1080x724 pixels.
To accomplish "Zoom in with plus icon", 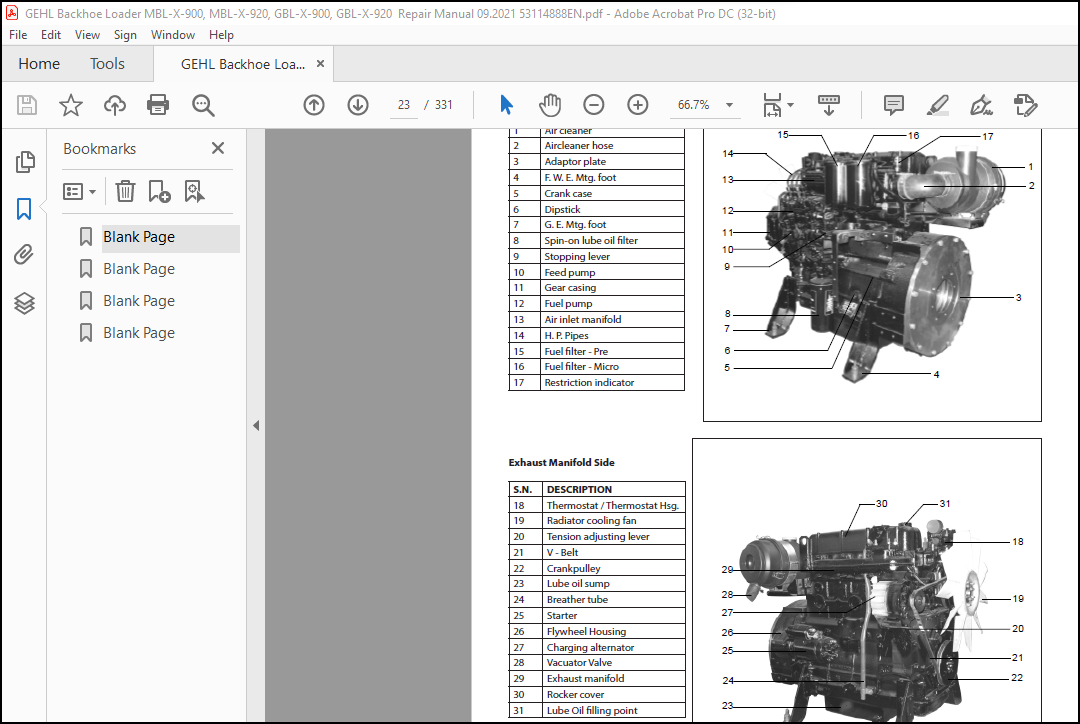I will coord(638,105).
